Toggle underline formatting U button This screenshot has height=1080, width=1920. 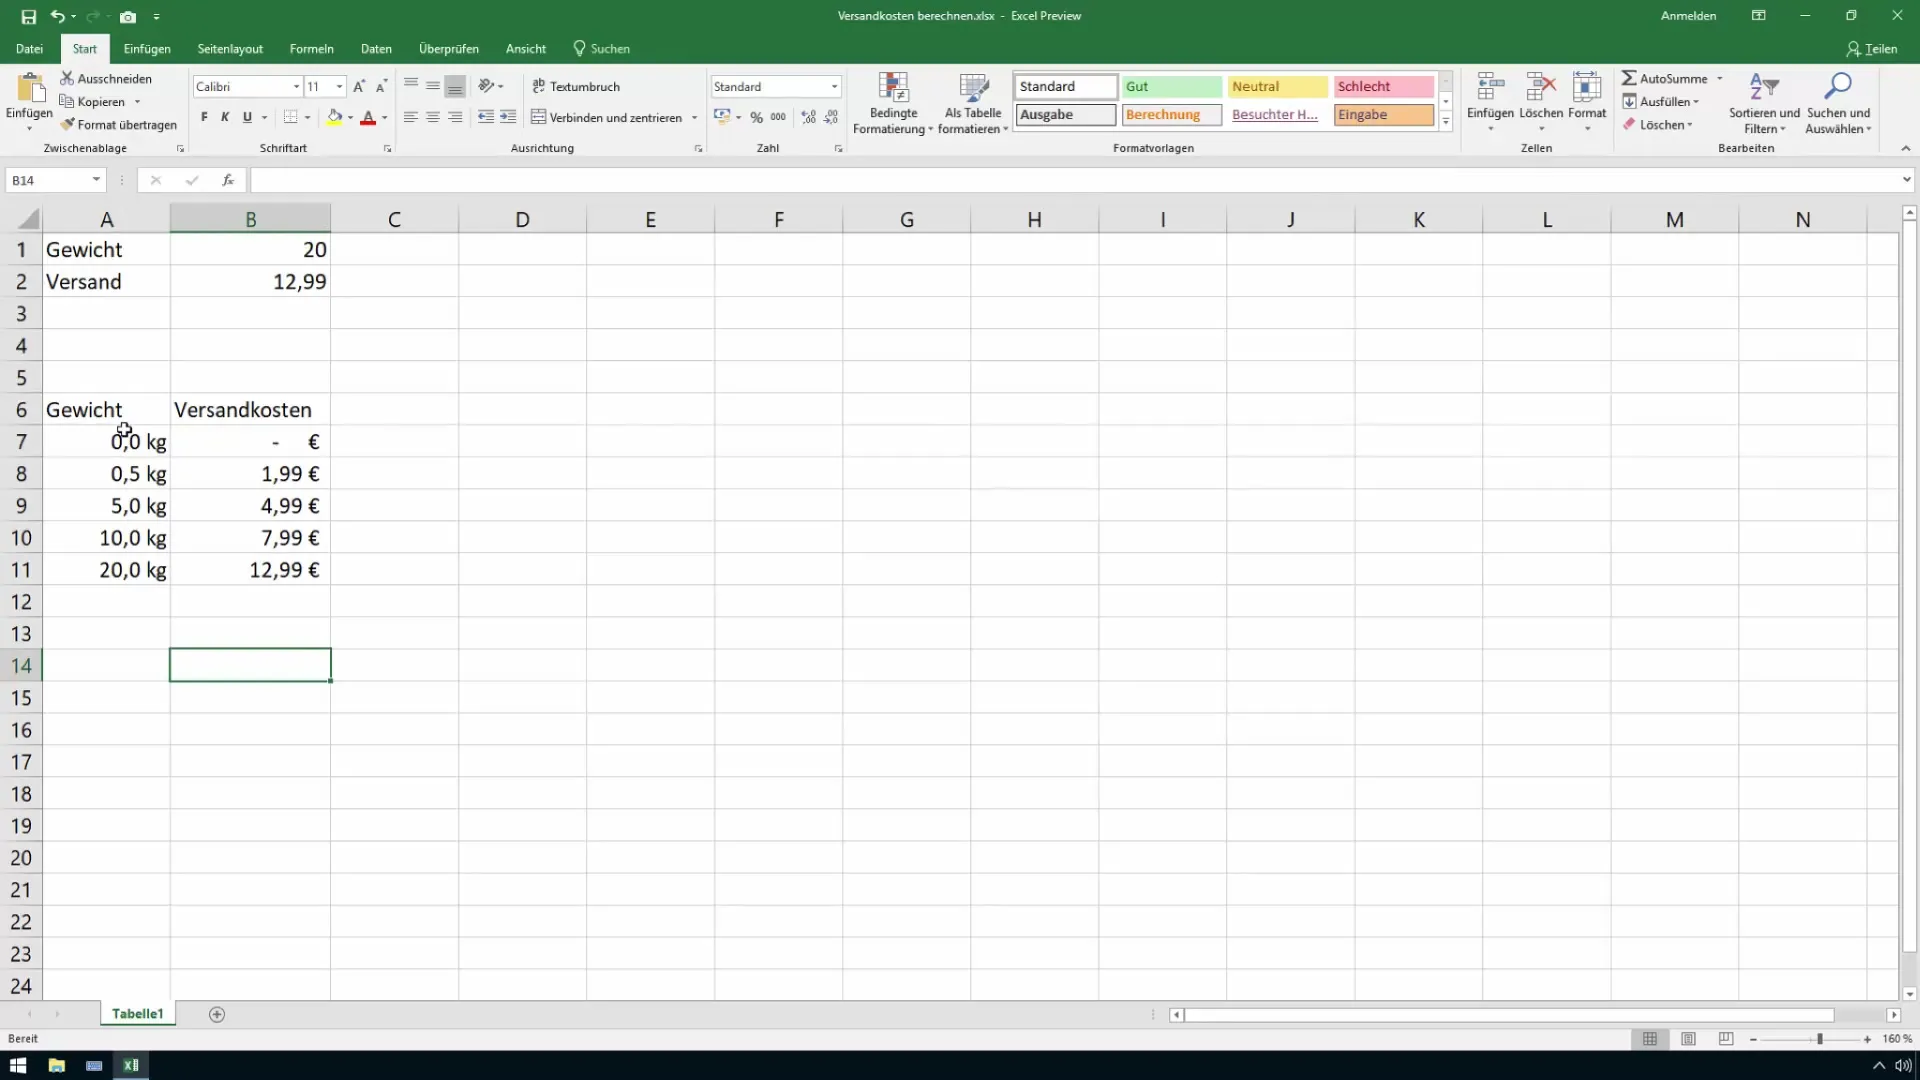247,117
